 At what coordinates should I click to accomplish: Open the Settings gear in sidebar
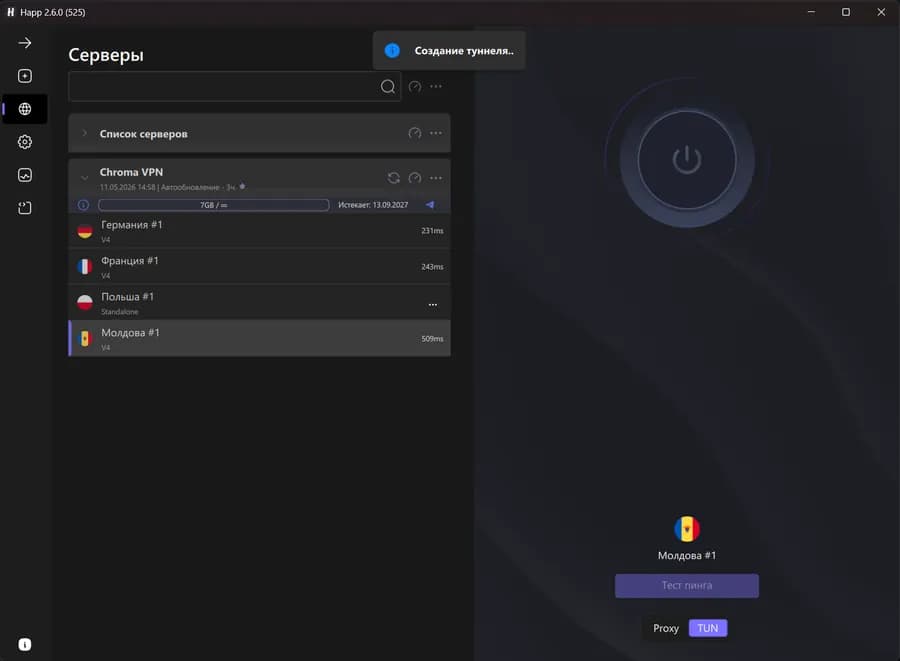tap(25, 142)
